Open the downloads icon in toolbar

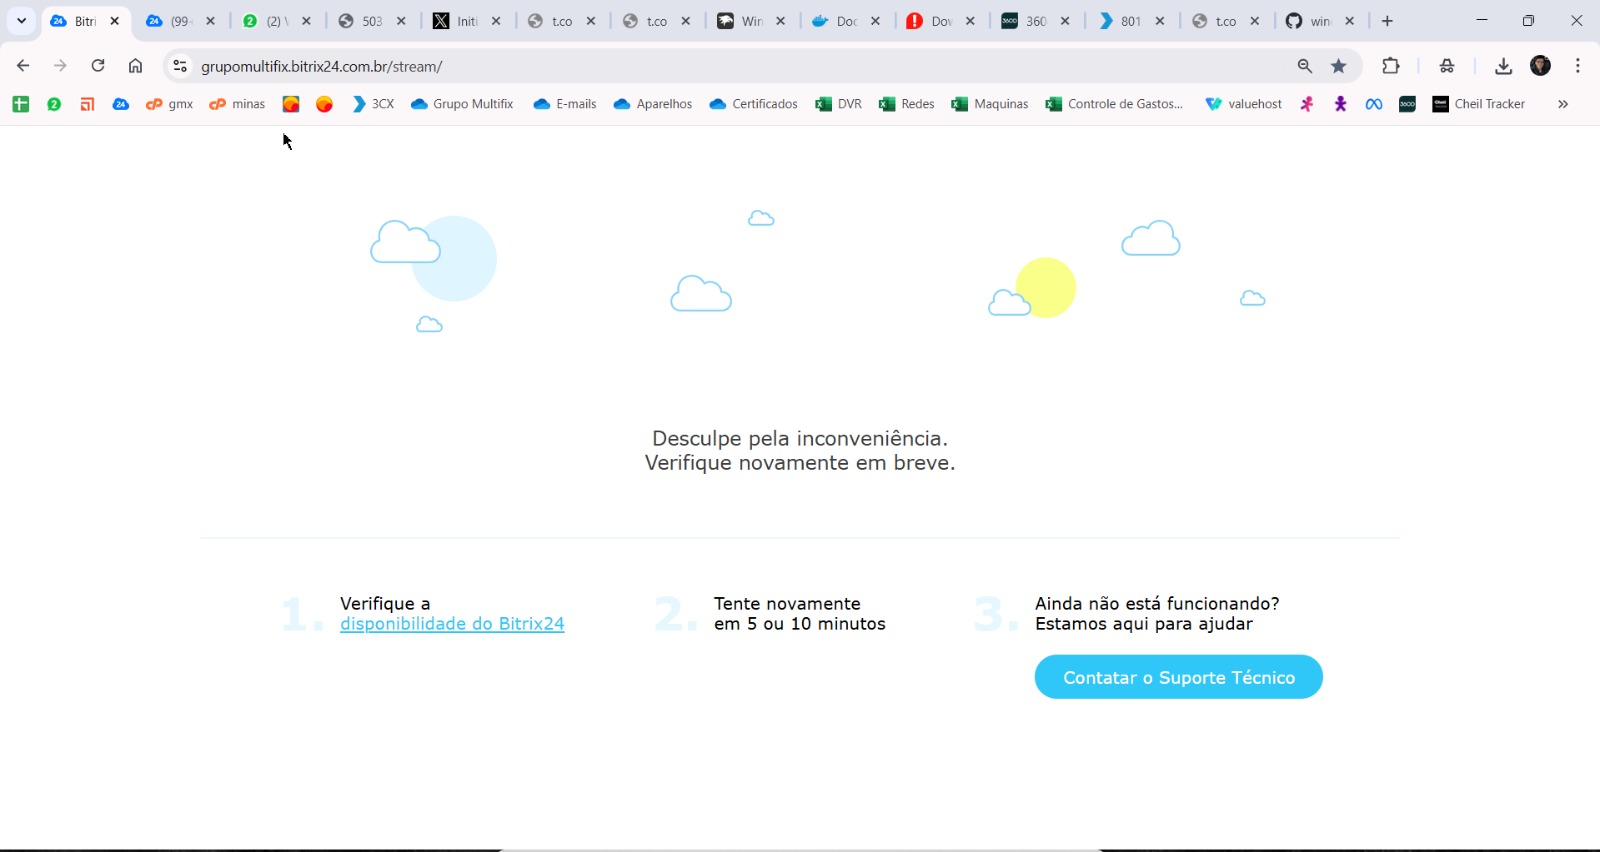(x=1503, y=66)
